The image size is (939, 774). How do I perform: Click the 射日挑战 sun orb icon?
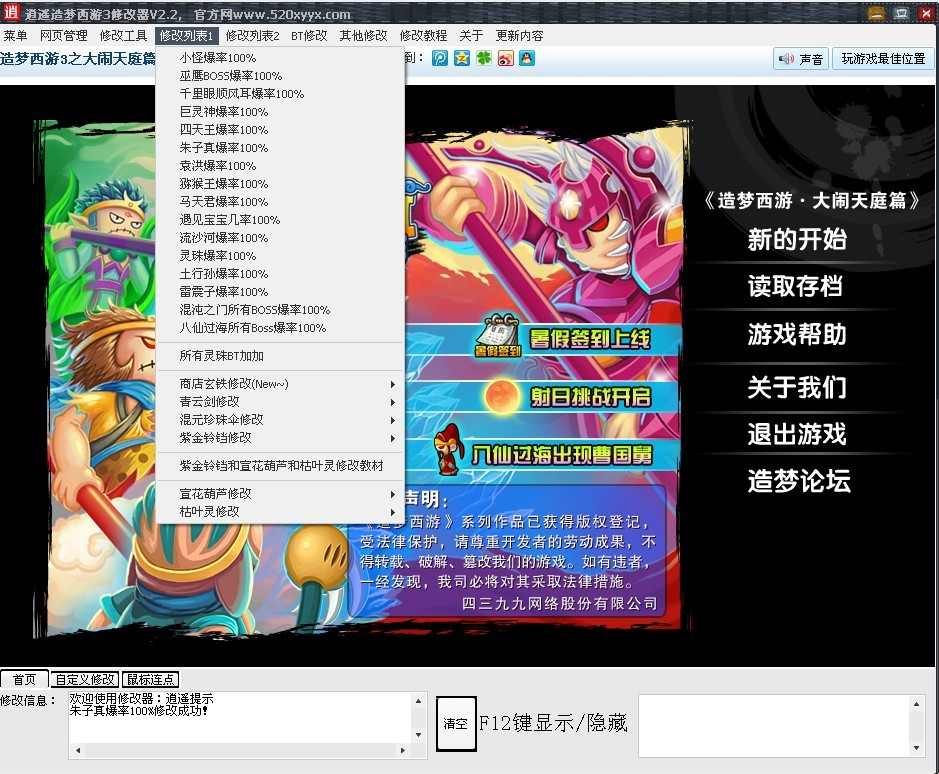click(x=501, y=397)
